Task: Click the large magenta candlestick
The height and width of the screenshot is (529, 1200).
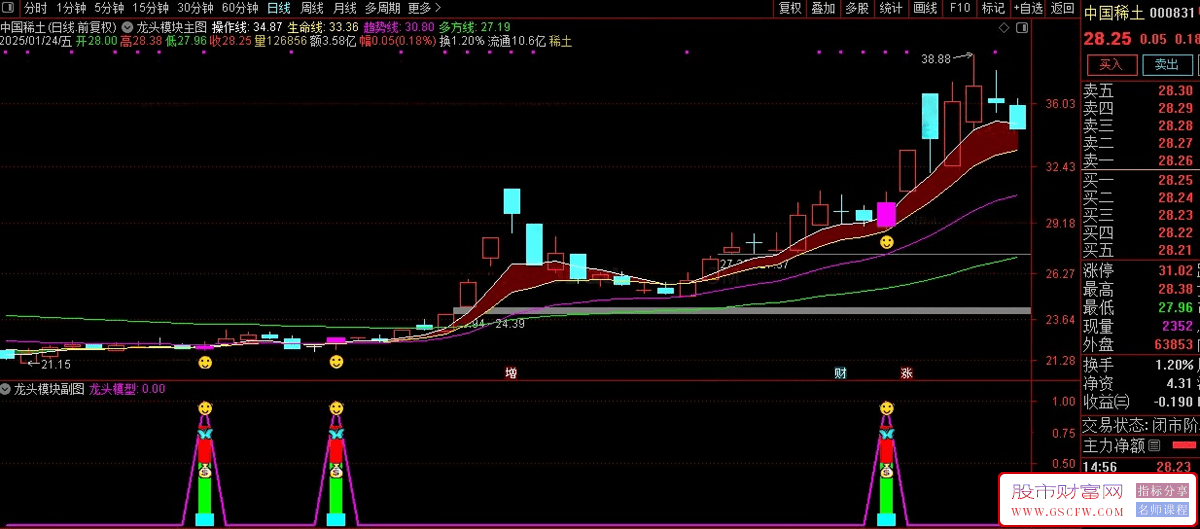Action: coord(886,214)
